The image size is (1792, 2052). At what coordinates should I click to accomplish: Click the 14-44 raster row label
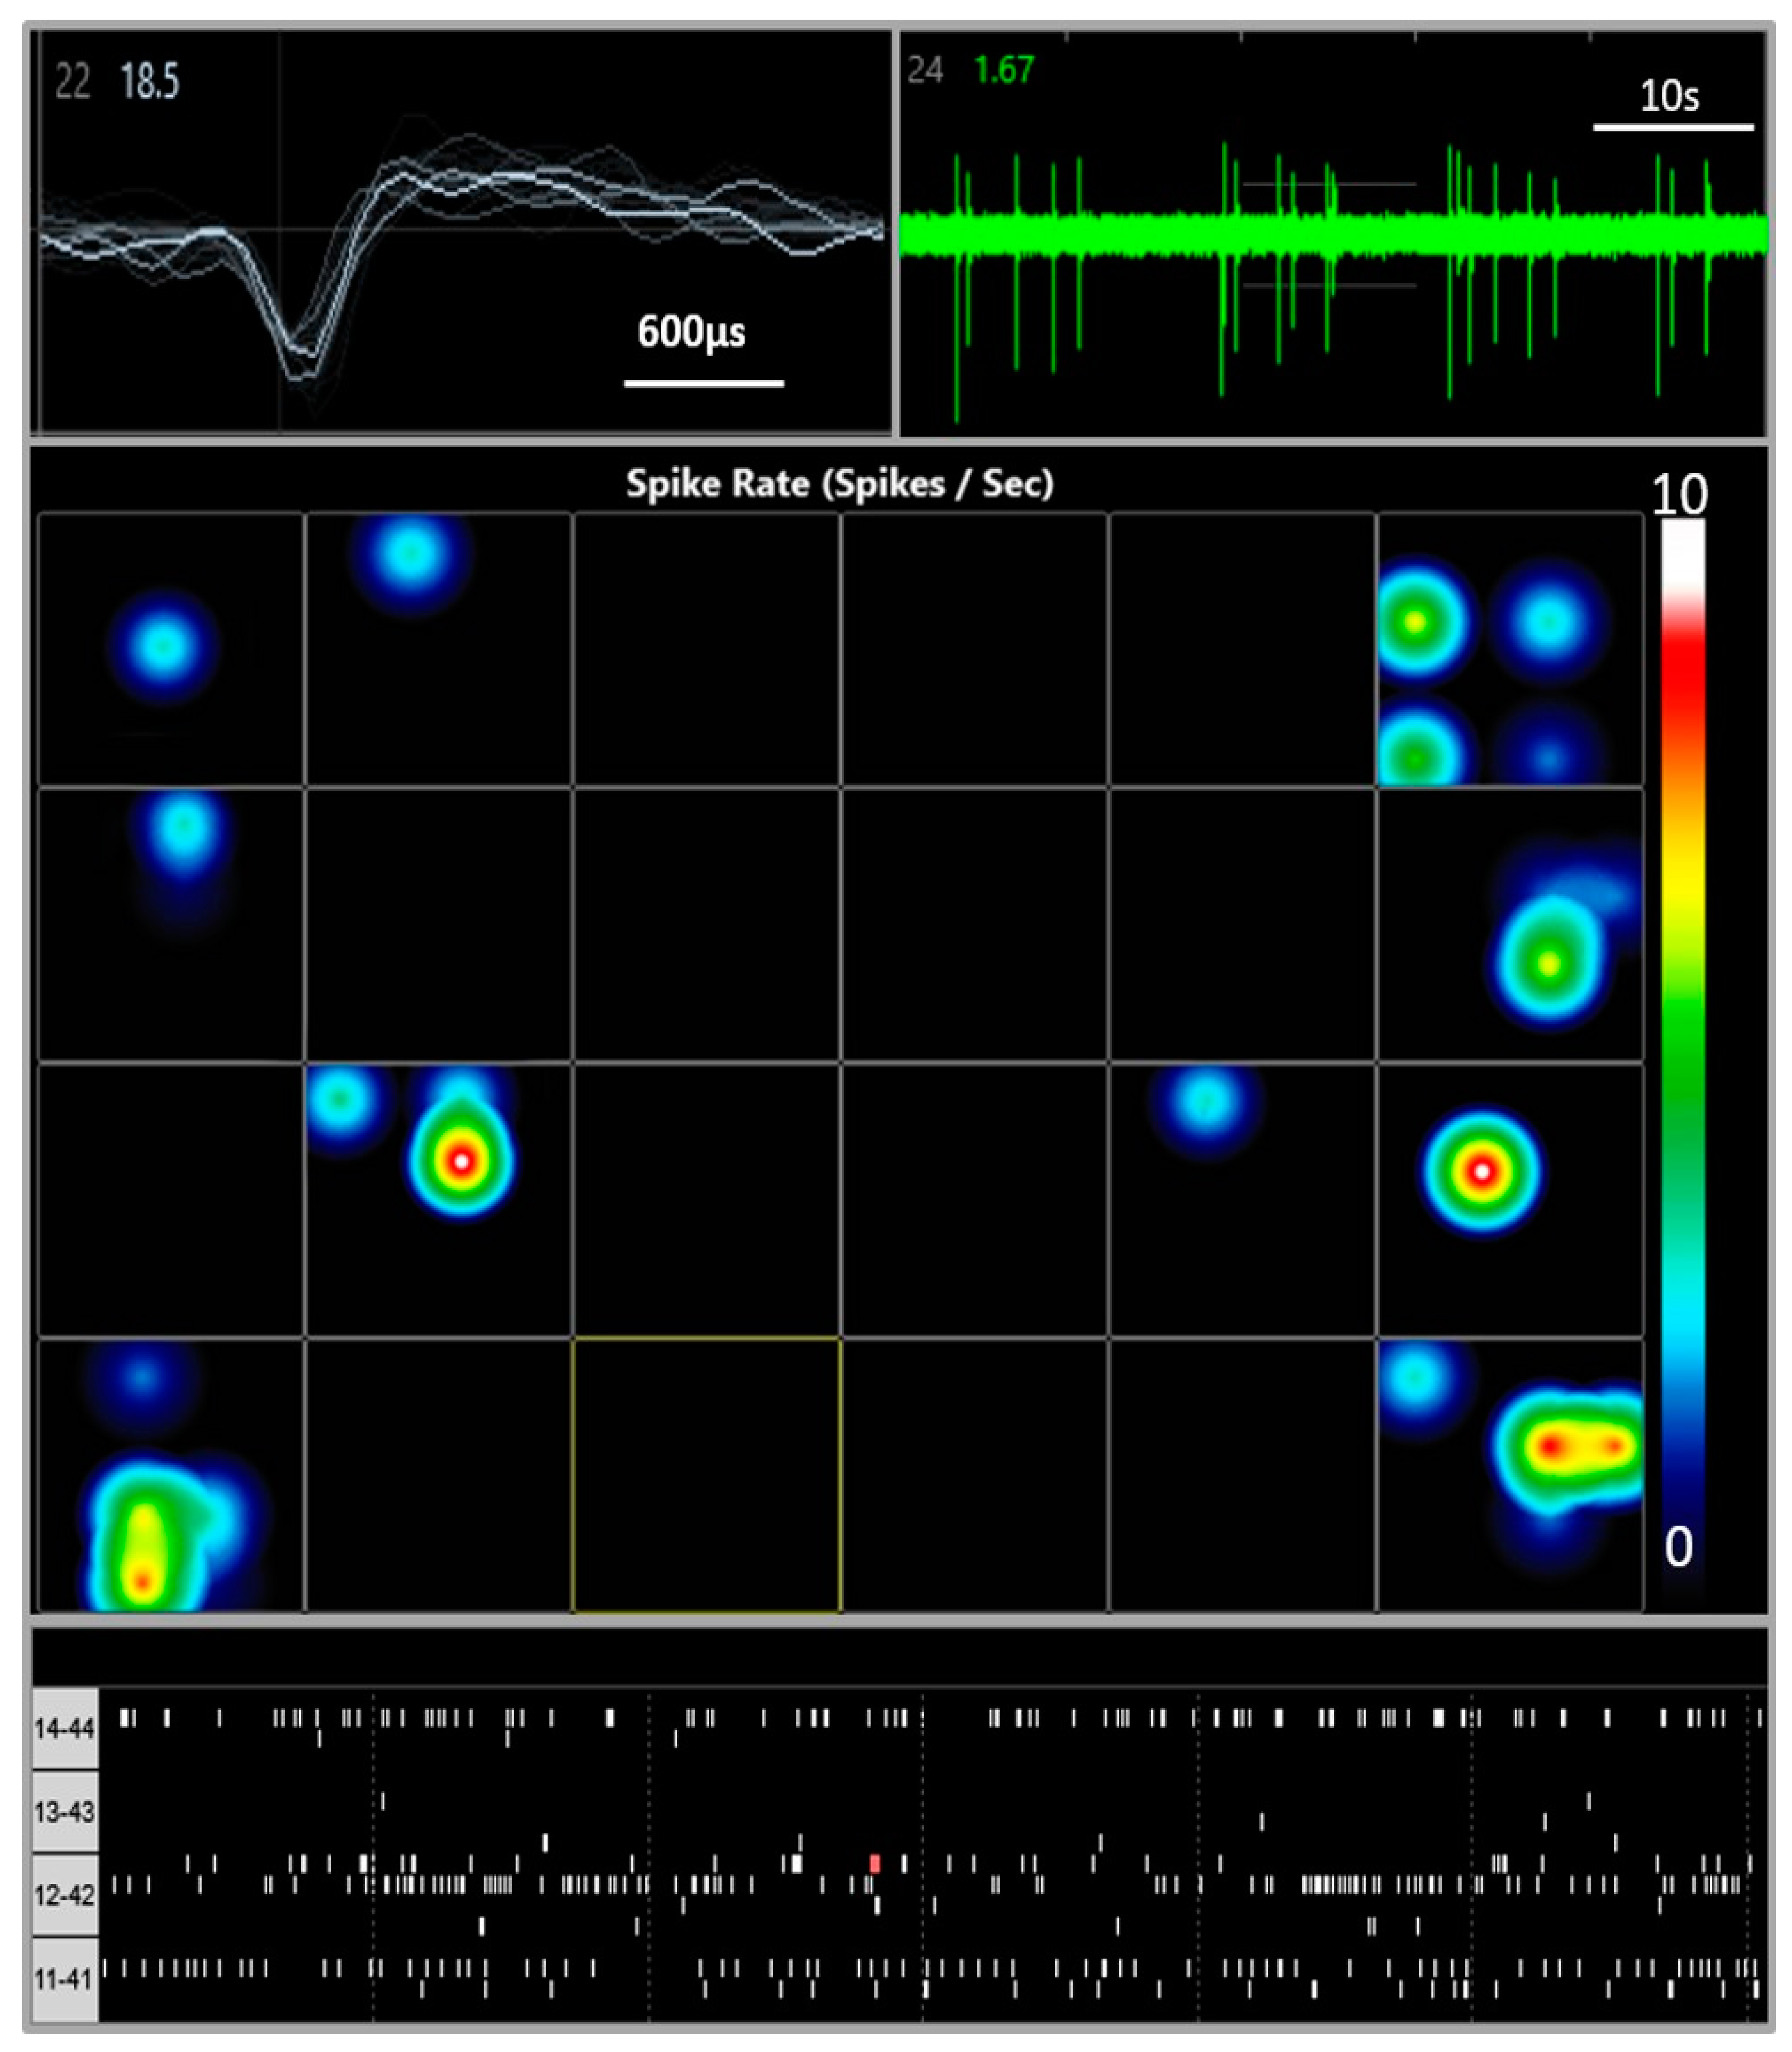point(64,1728)
